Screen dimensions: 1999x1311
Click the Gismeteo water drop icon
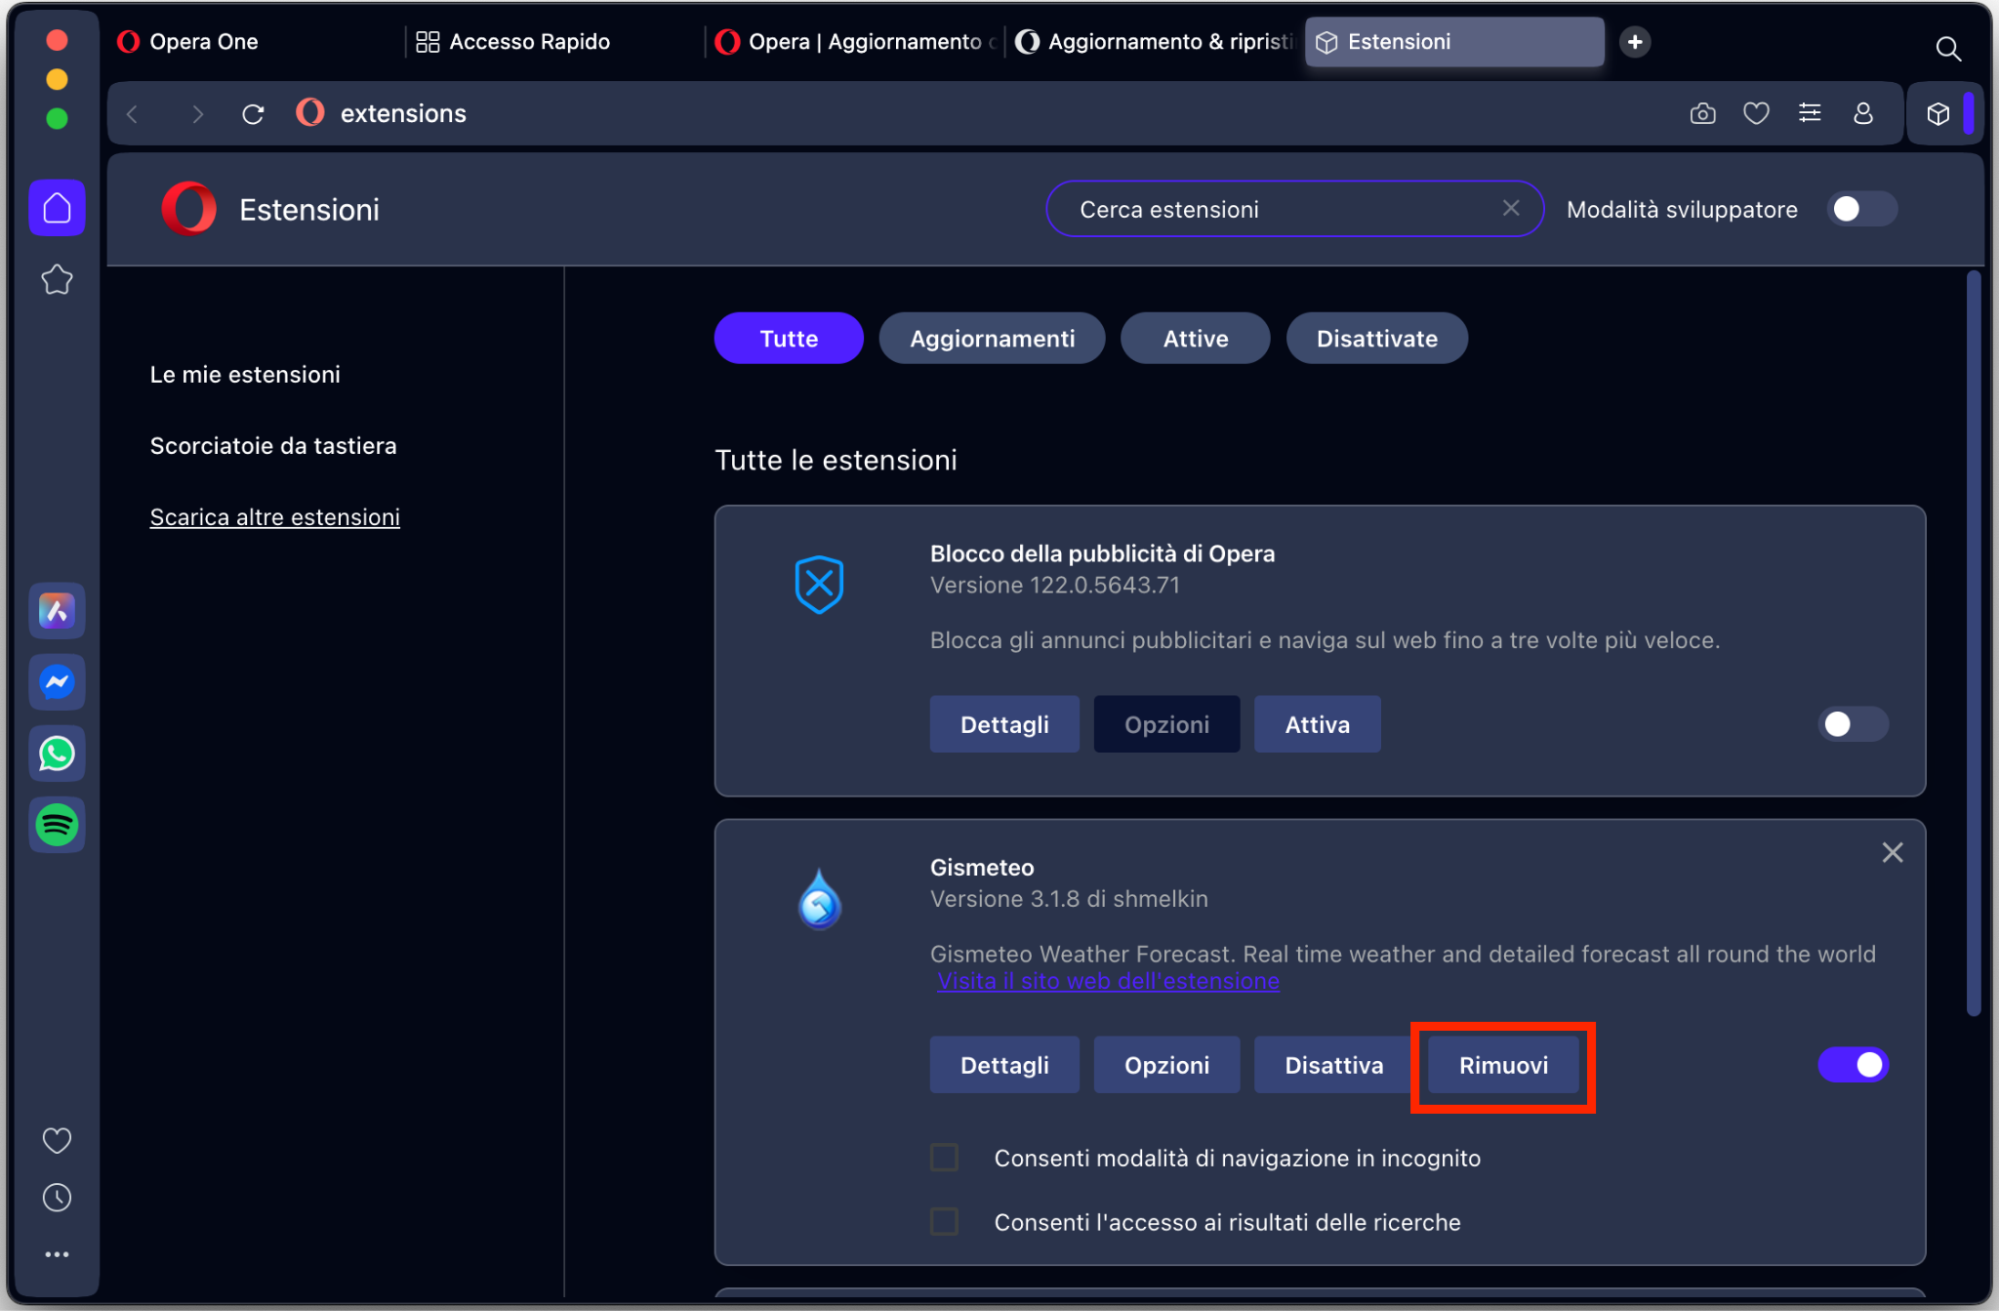[x=819, y=898]
